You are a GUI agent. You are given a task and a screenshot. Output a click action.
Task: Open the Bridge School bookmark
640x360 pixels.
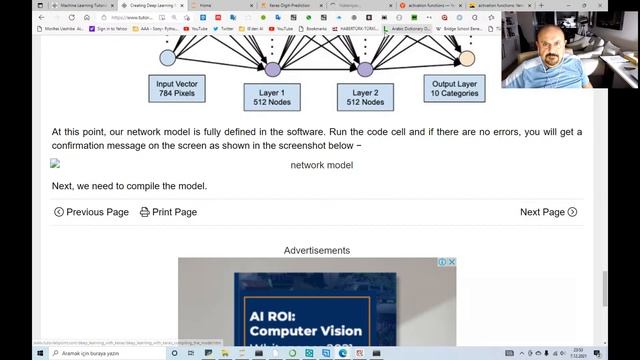[x=460, y=29]
